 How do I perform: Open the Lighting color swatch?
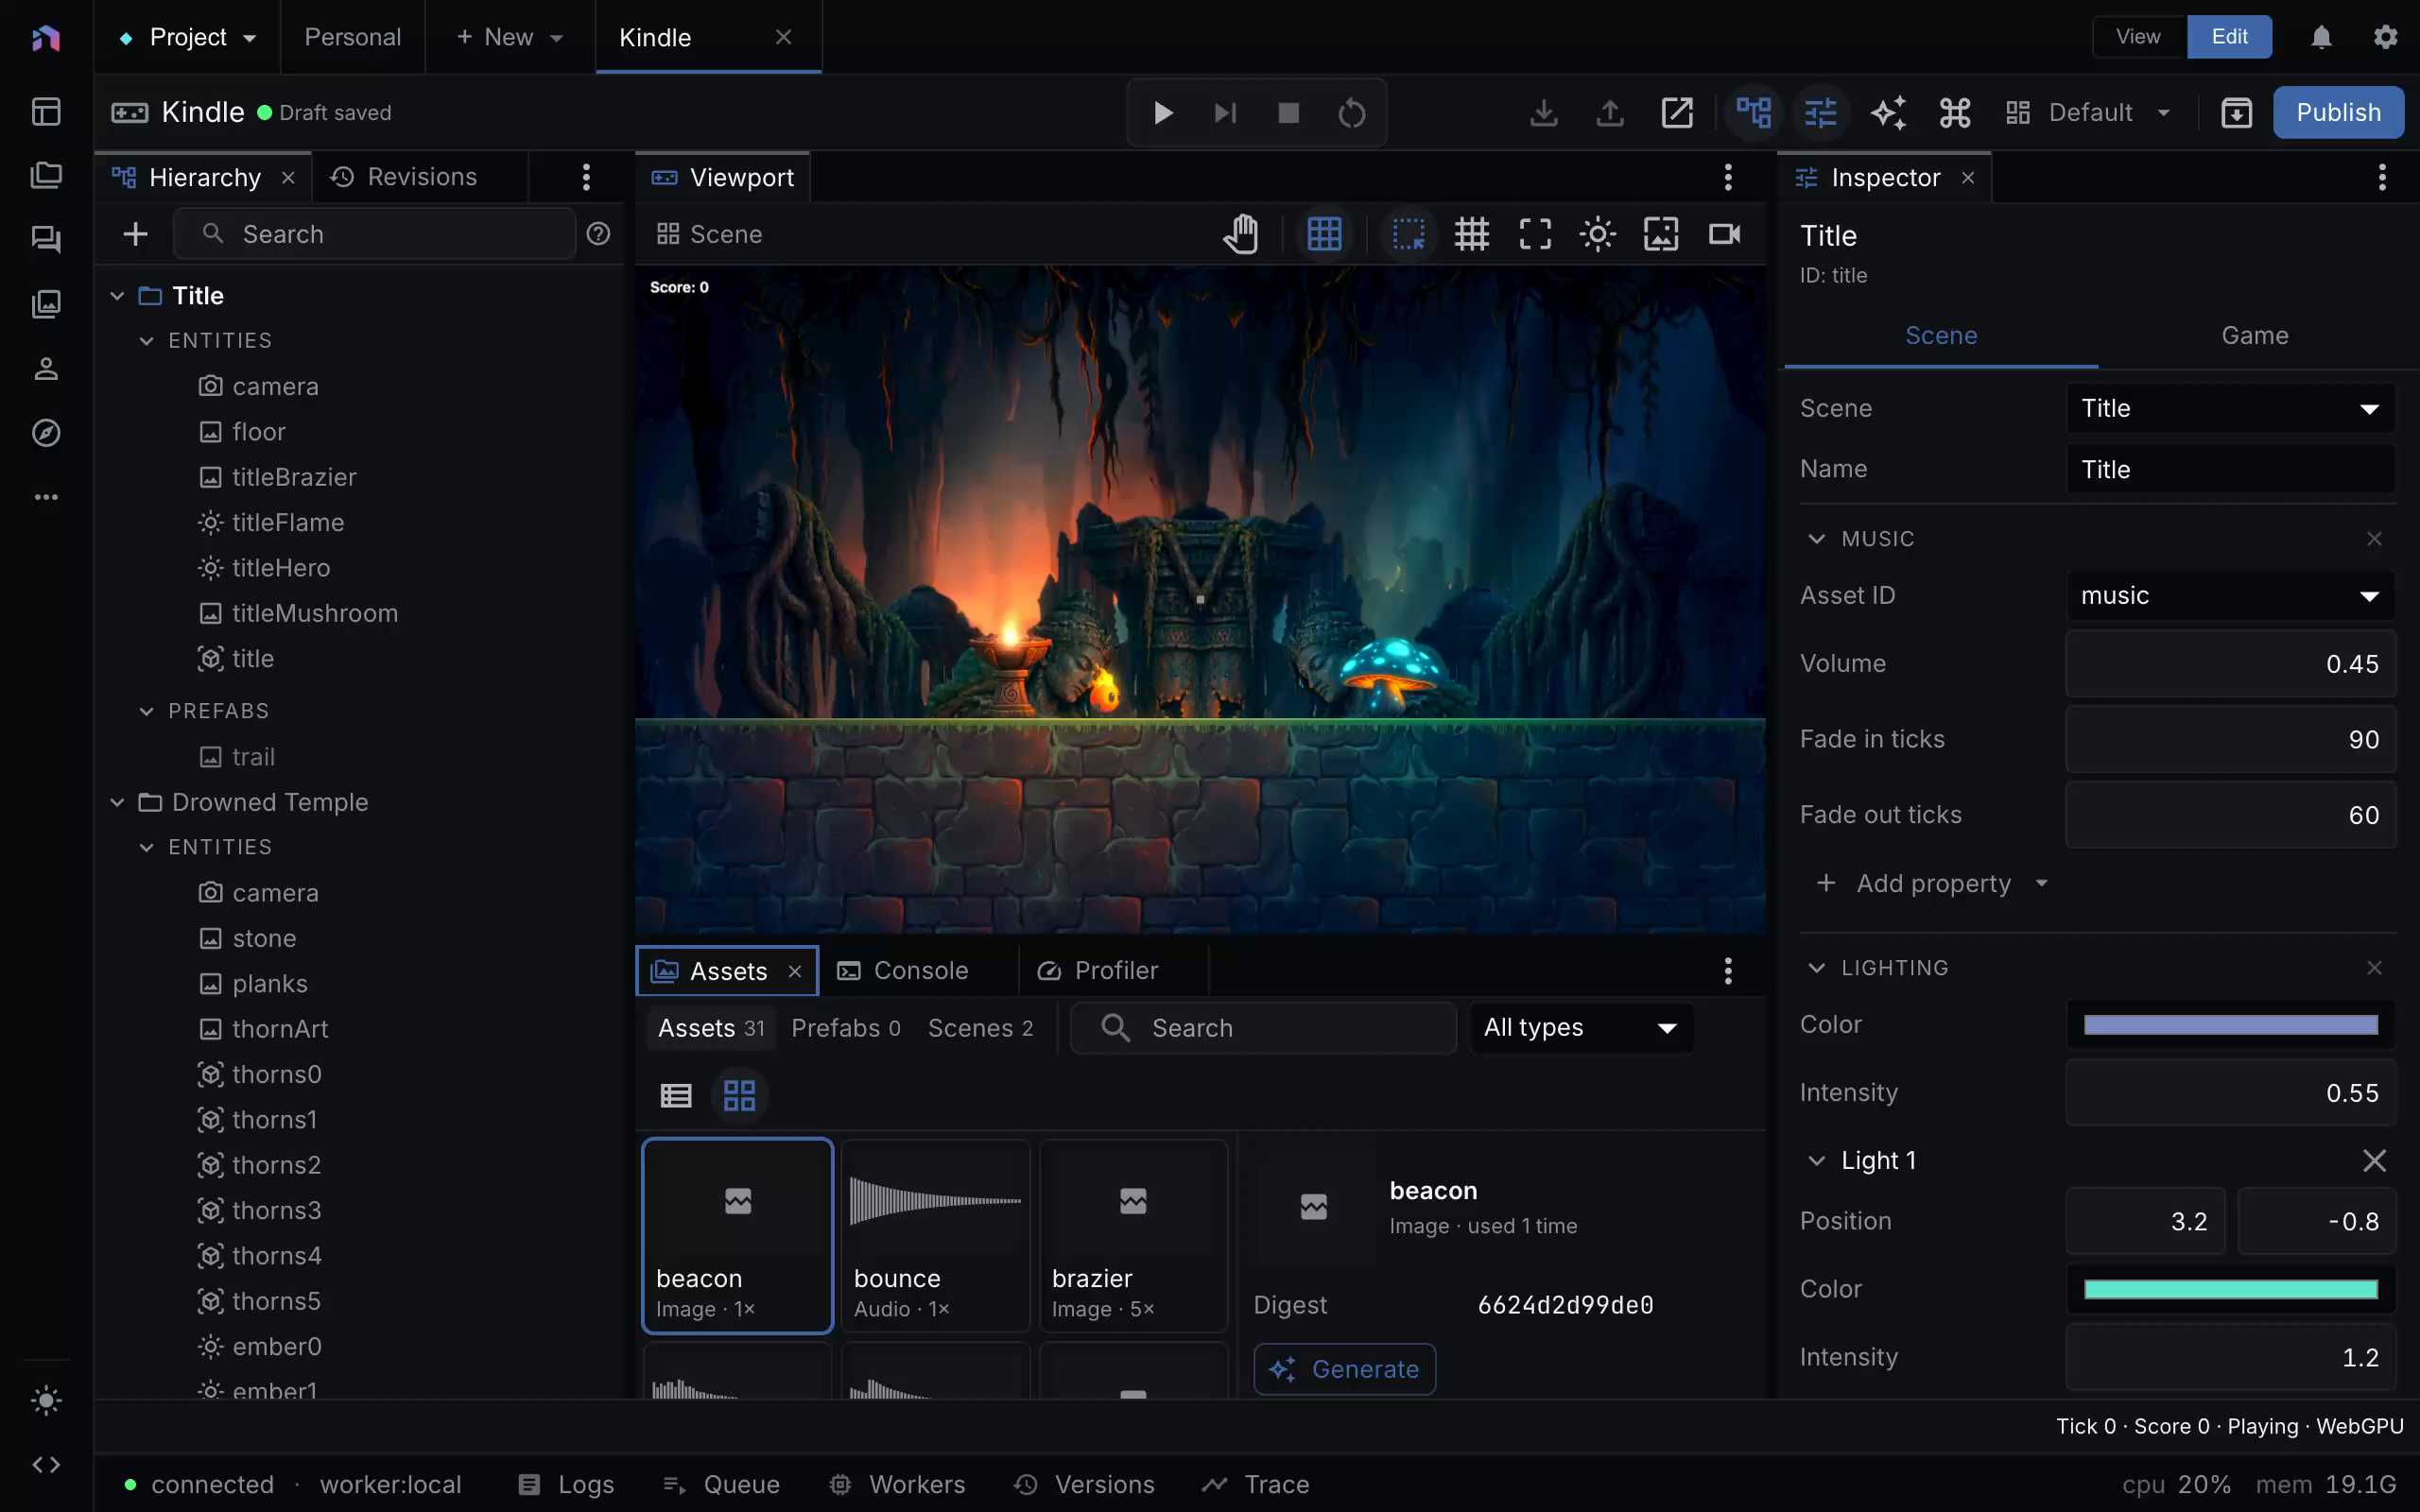coord(2230,1025)
